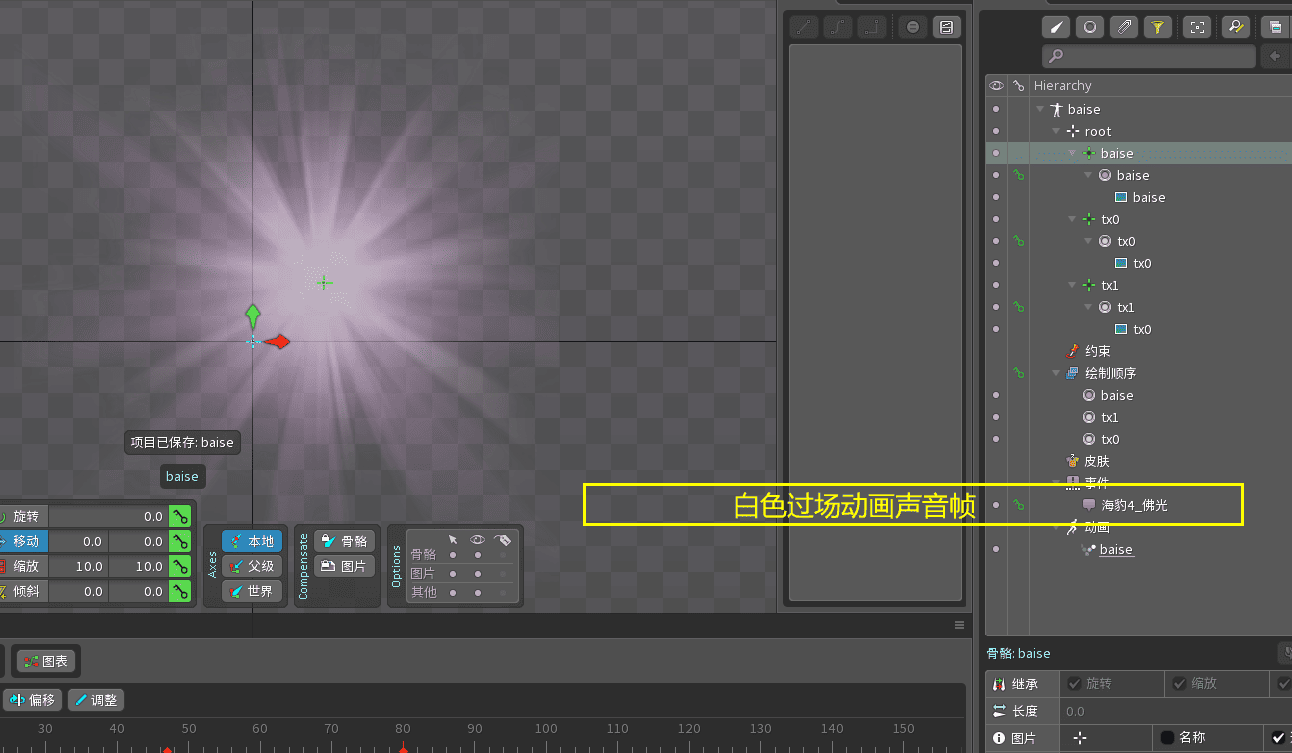The width and height of the screenshot is (1292, 753).
Task: Select the 海豹4_佛光 event item
Action: 1134,506
